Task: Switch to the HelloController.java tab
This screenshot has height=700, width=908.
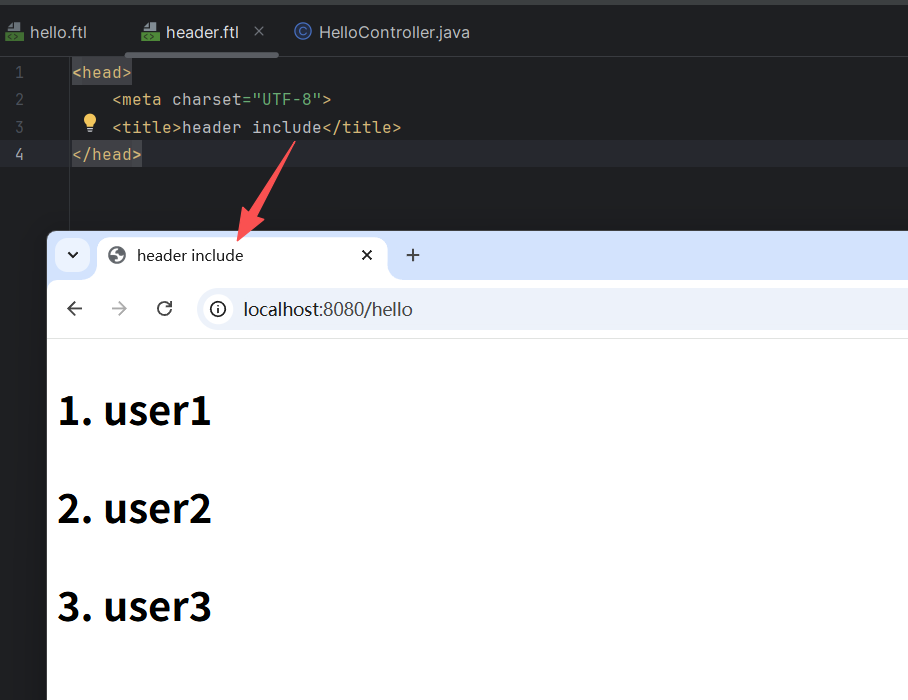Action: coord(382,32)
